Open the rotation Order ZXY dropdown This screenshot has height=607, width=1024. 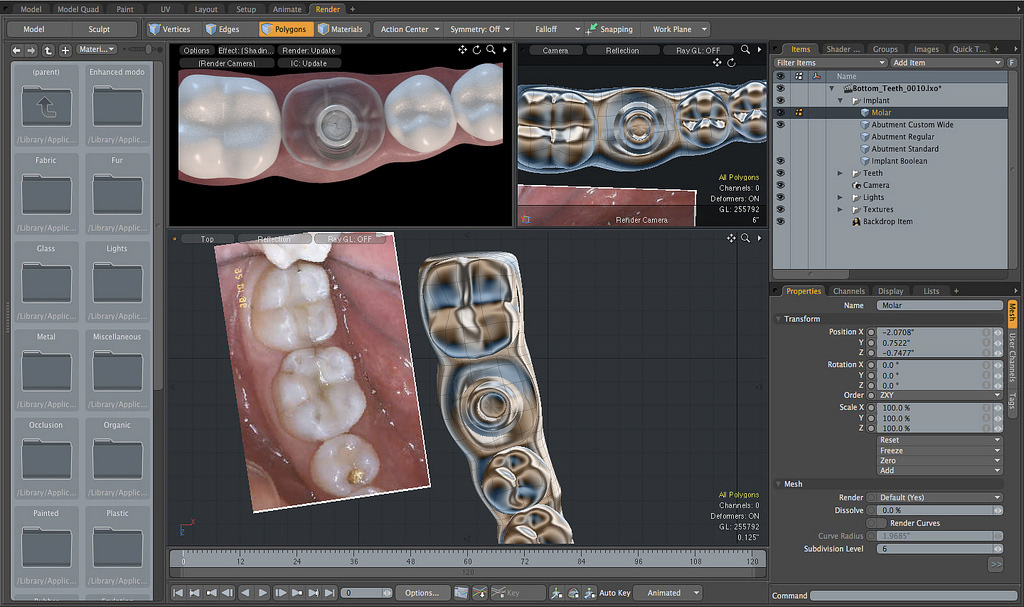[x=938, y=395]
